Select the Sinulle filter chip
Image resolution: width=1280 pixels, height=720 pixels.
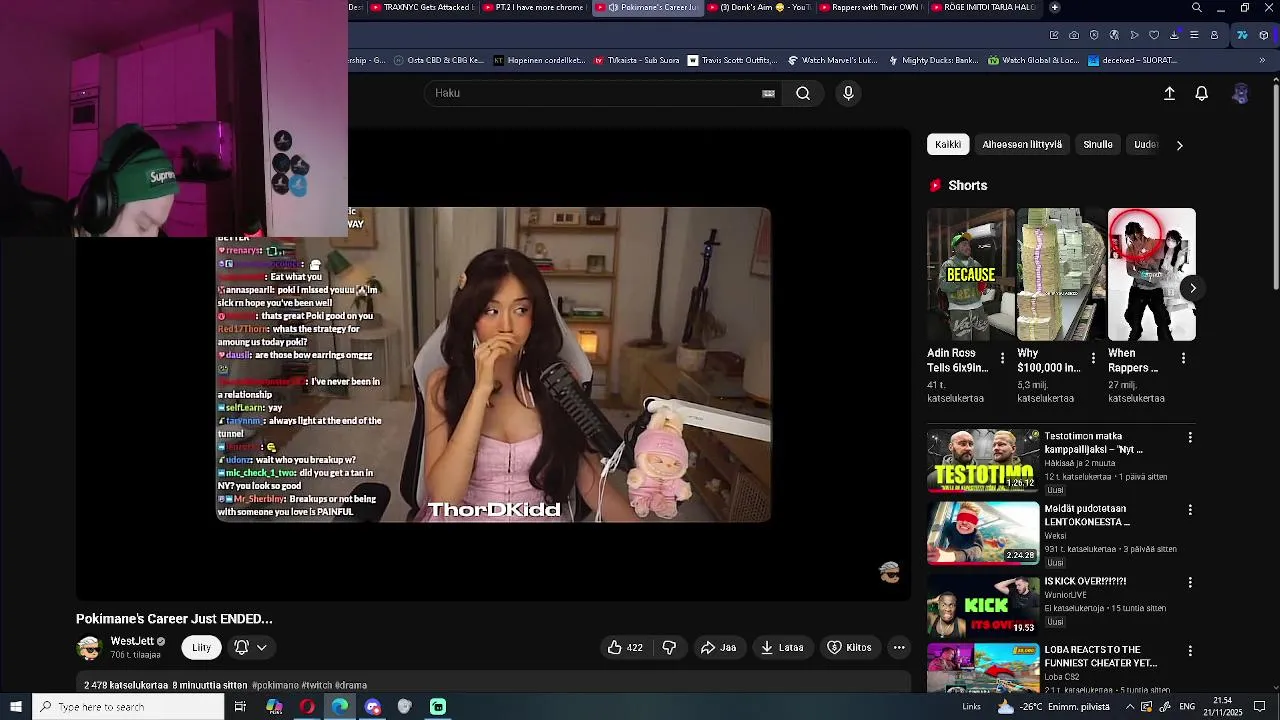click(1098, 144)
